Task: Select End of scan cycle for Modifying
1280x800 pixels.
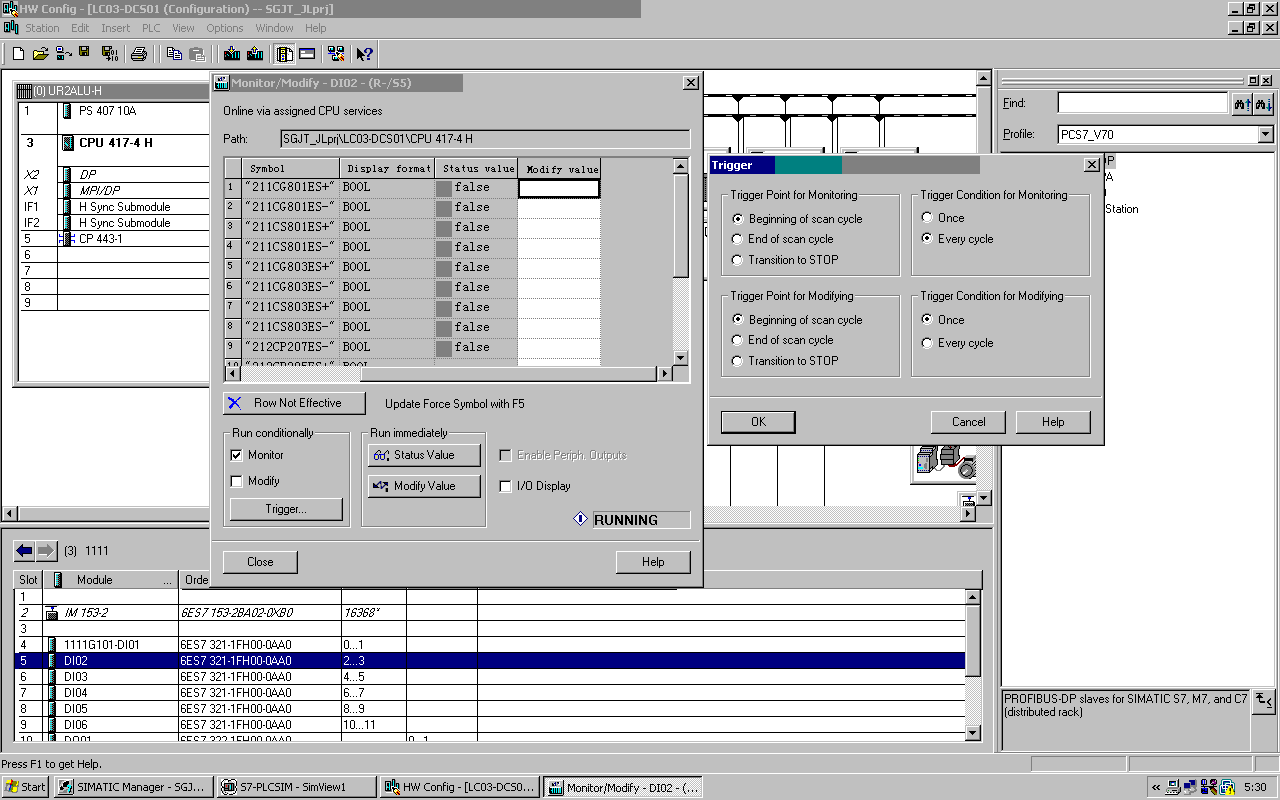Action: coord(738,340)
